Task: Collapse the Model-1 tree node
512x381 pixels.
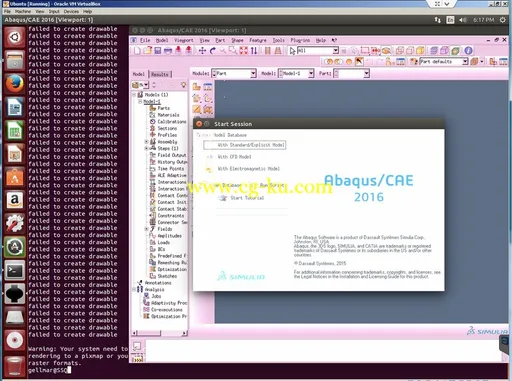Action: (x=140, y=101)
